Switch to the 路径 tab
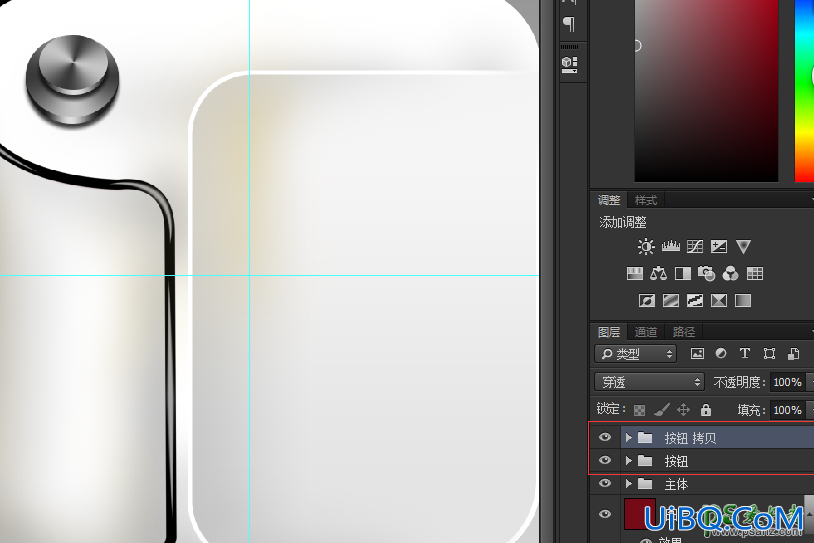 pos(684,332)
